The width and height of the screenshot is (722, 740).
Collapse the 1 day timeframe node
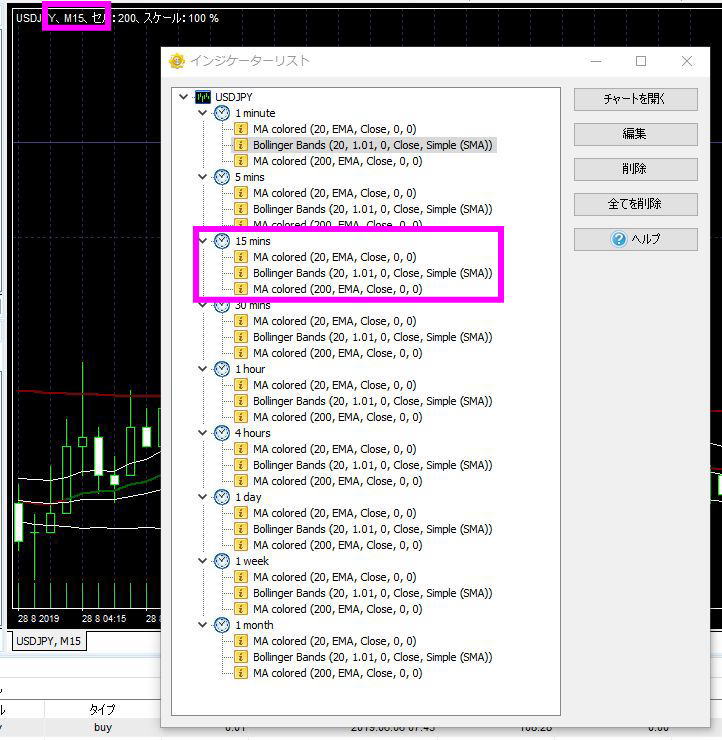(x=204, y=497)
